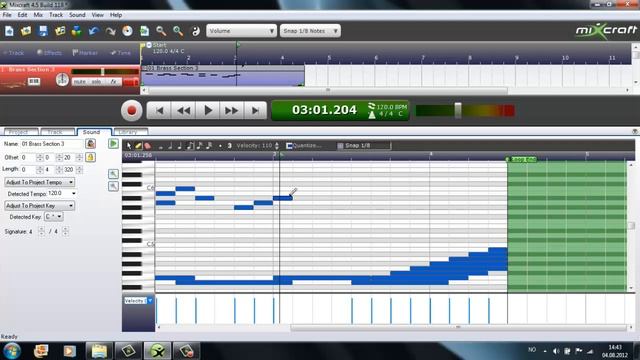Open the Volume automation dropdown
Viewport: 640px width, 360px height.
[x=241, y=31]
